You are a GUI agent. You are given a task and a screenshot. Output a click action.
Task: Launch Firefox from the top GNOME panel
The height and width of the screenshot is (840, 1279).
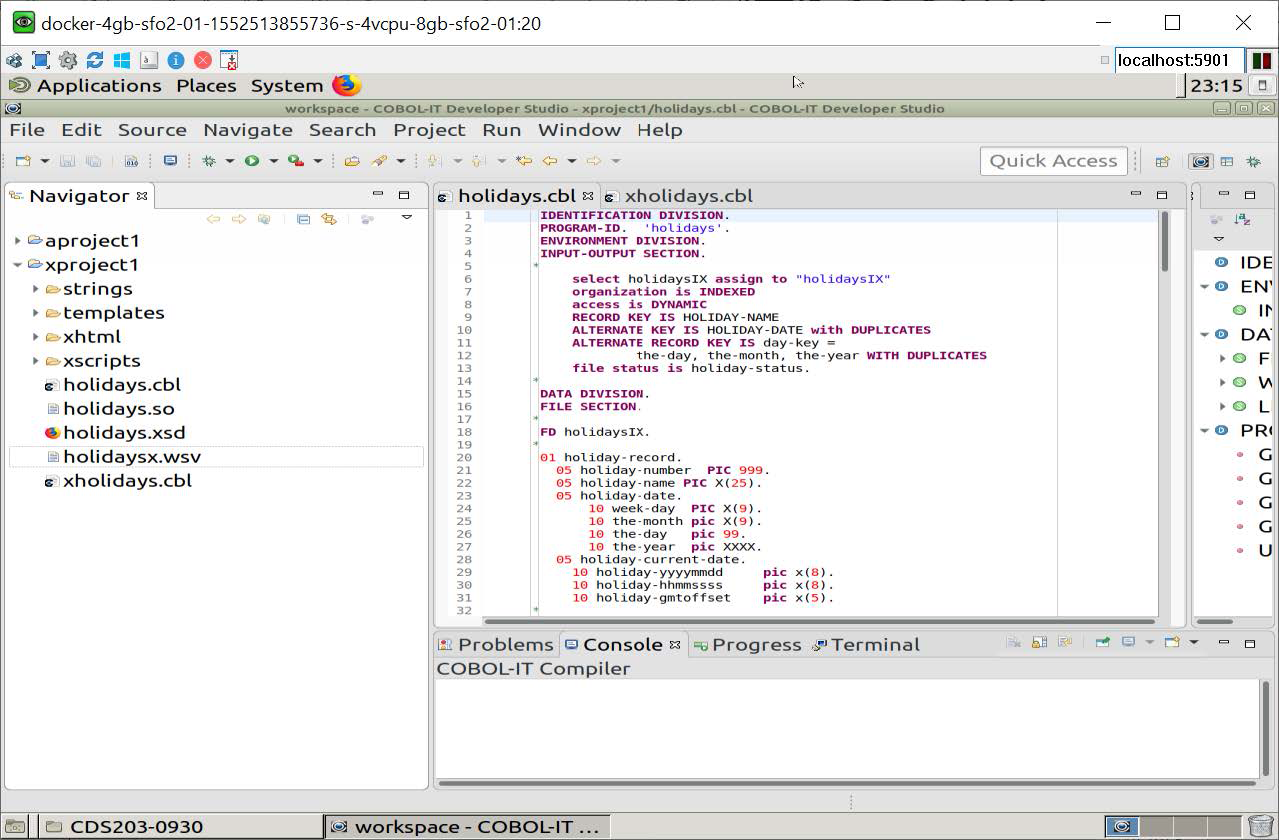345,85
